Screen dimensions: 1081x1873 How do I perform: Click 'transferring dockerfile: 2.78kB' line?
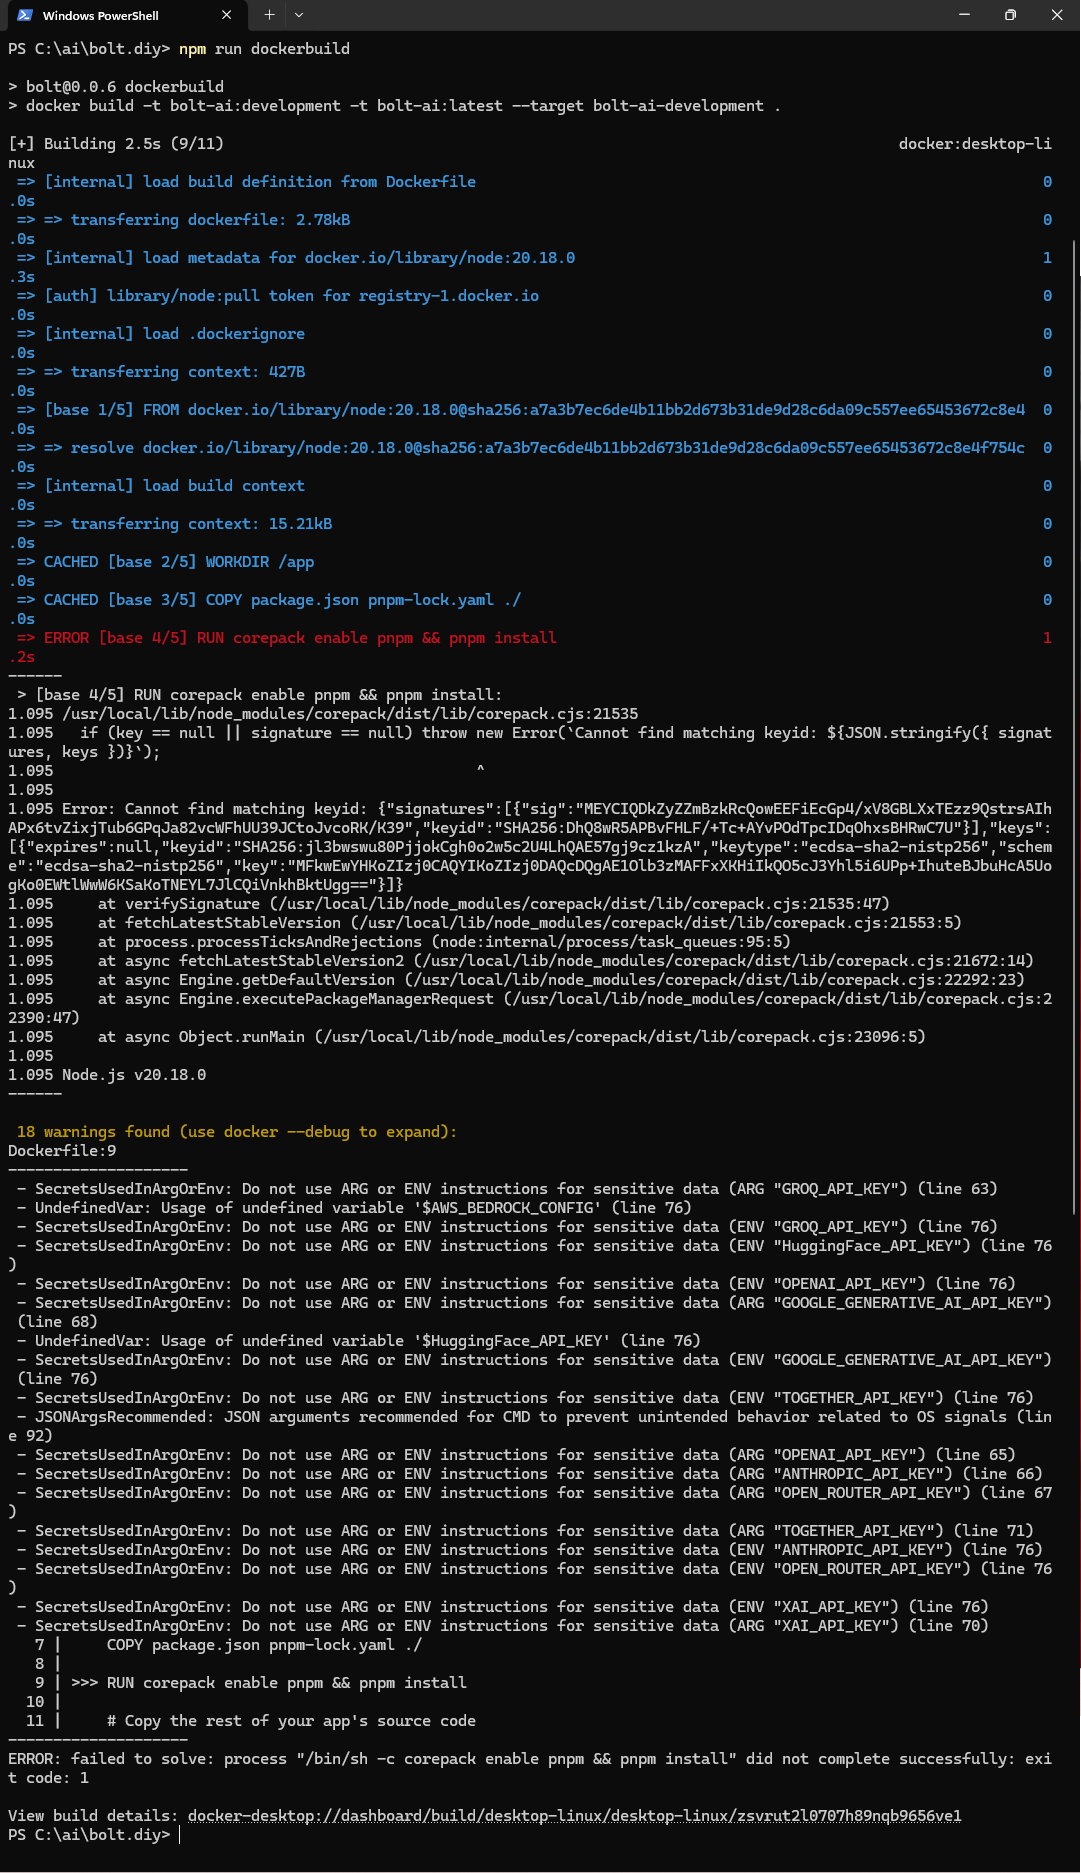click(184, 219)
